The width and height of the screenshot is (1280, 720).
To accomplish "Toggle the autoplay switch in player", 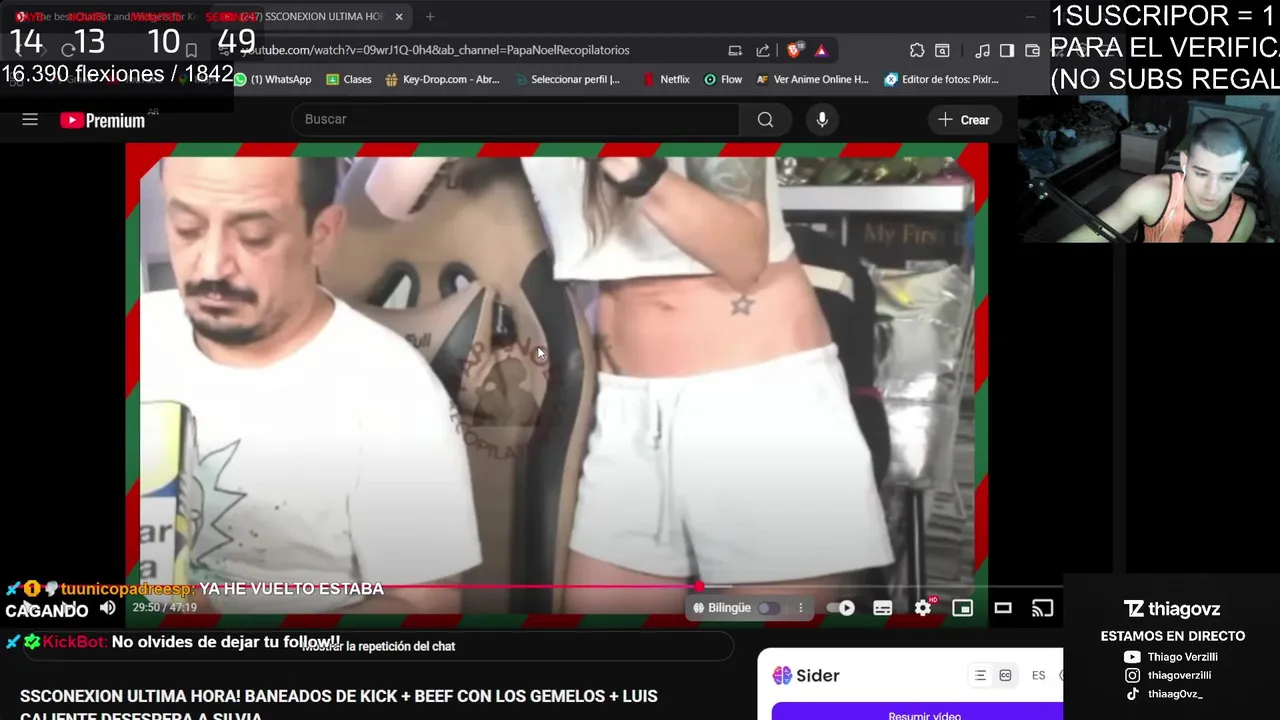I will tap(841, 608).
